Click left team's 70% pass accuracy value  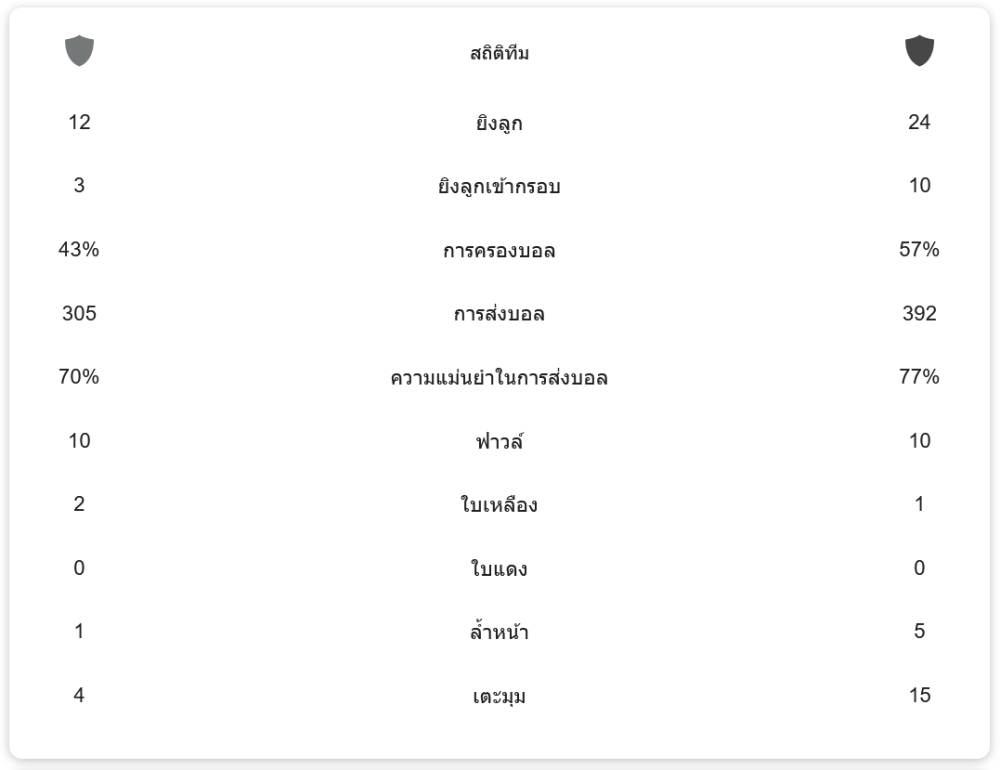coord(79,377)
